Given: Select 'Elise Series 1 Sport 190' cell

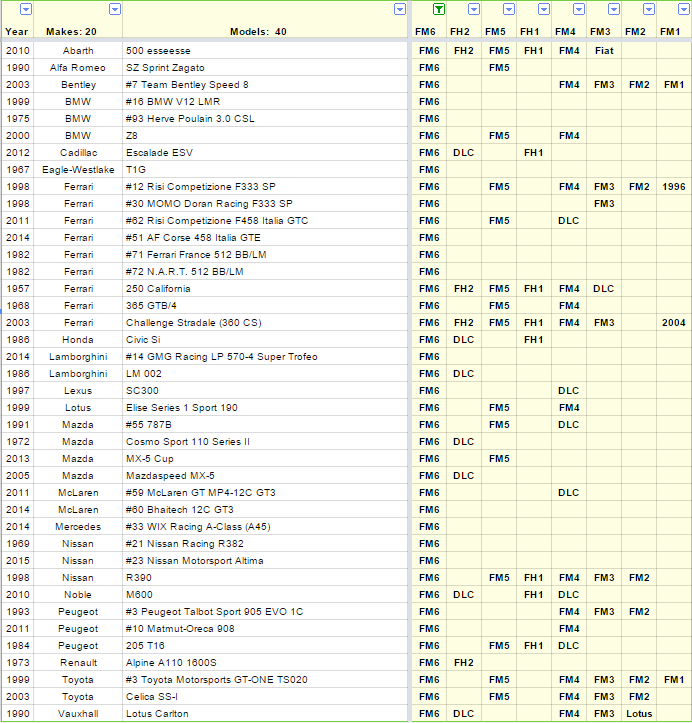Looking at the screenshot, I should click(265, 408).
